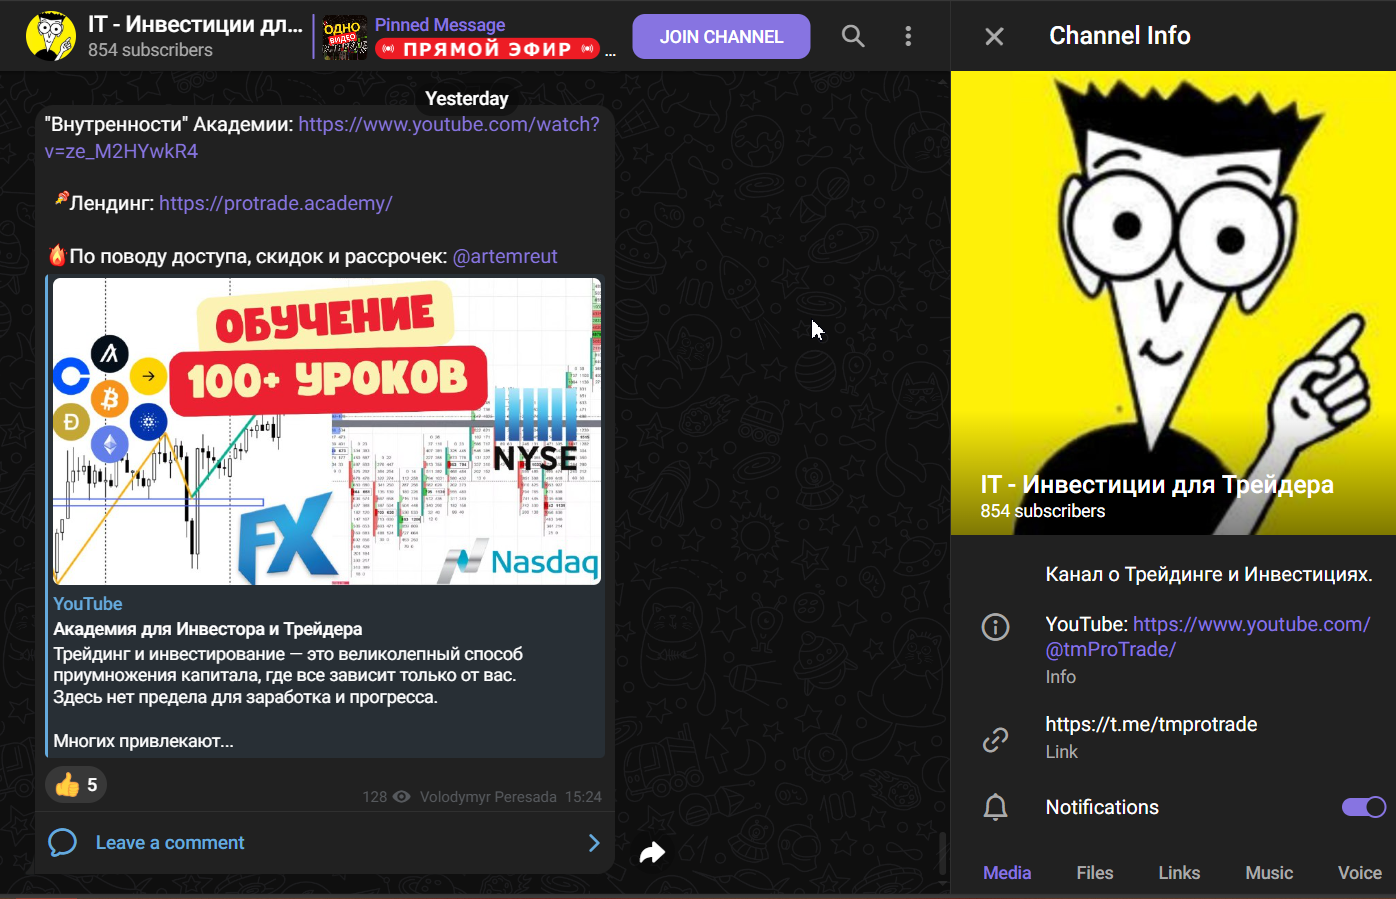Screen dimensions: 1396x899
Task: Add the thumbs-up reaction with count 5
Action: pyautogui.click(x=76, y=785)
